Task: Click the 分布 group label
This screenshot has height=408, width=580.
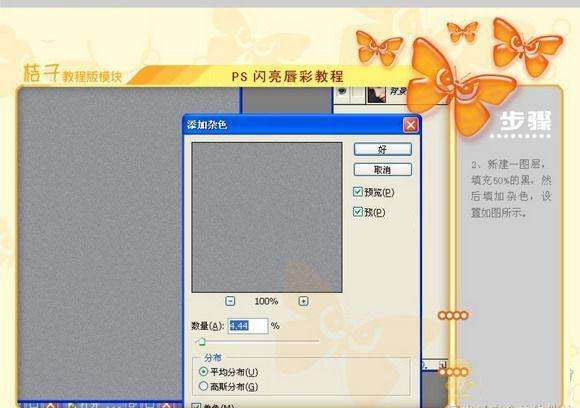Action: click(213, 358)
